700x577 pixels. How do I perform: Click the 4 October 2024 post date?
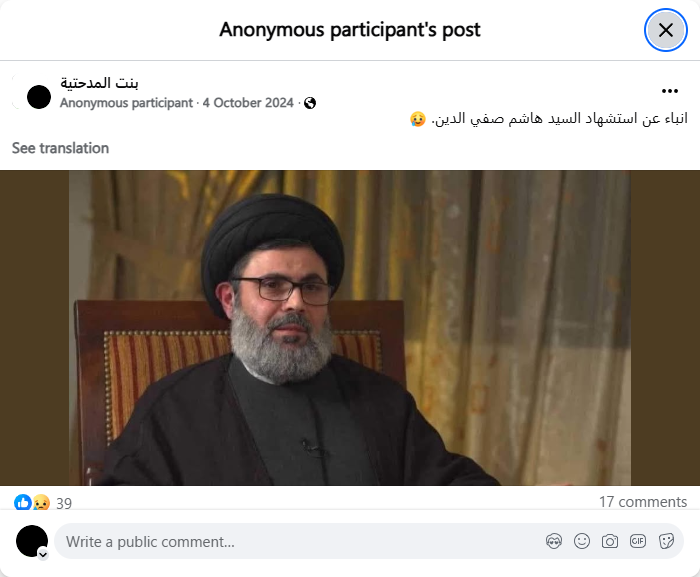click(x=248, y=103)
